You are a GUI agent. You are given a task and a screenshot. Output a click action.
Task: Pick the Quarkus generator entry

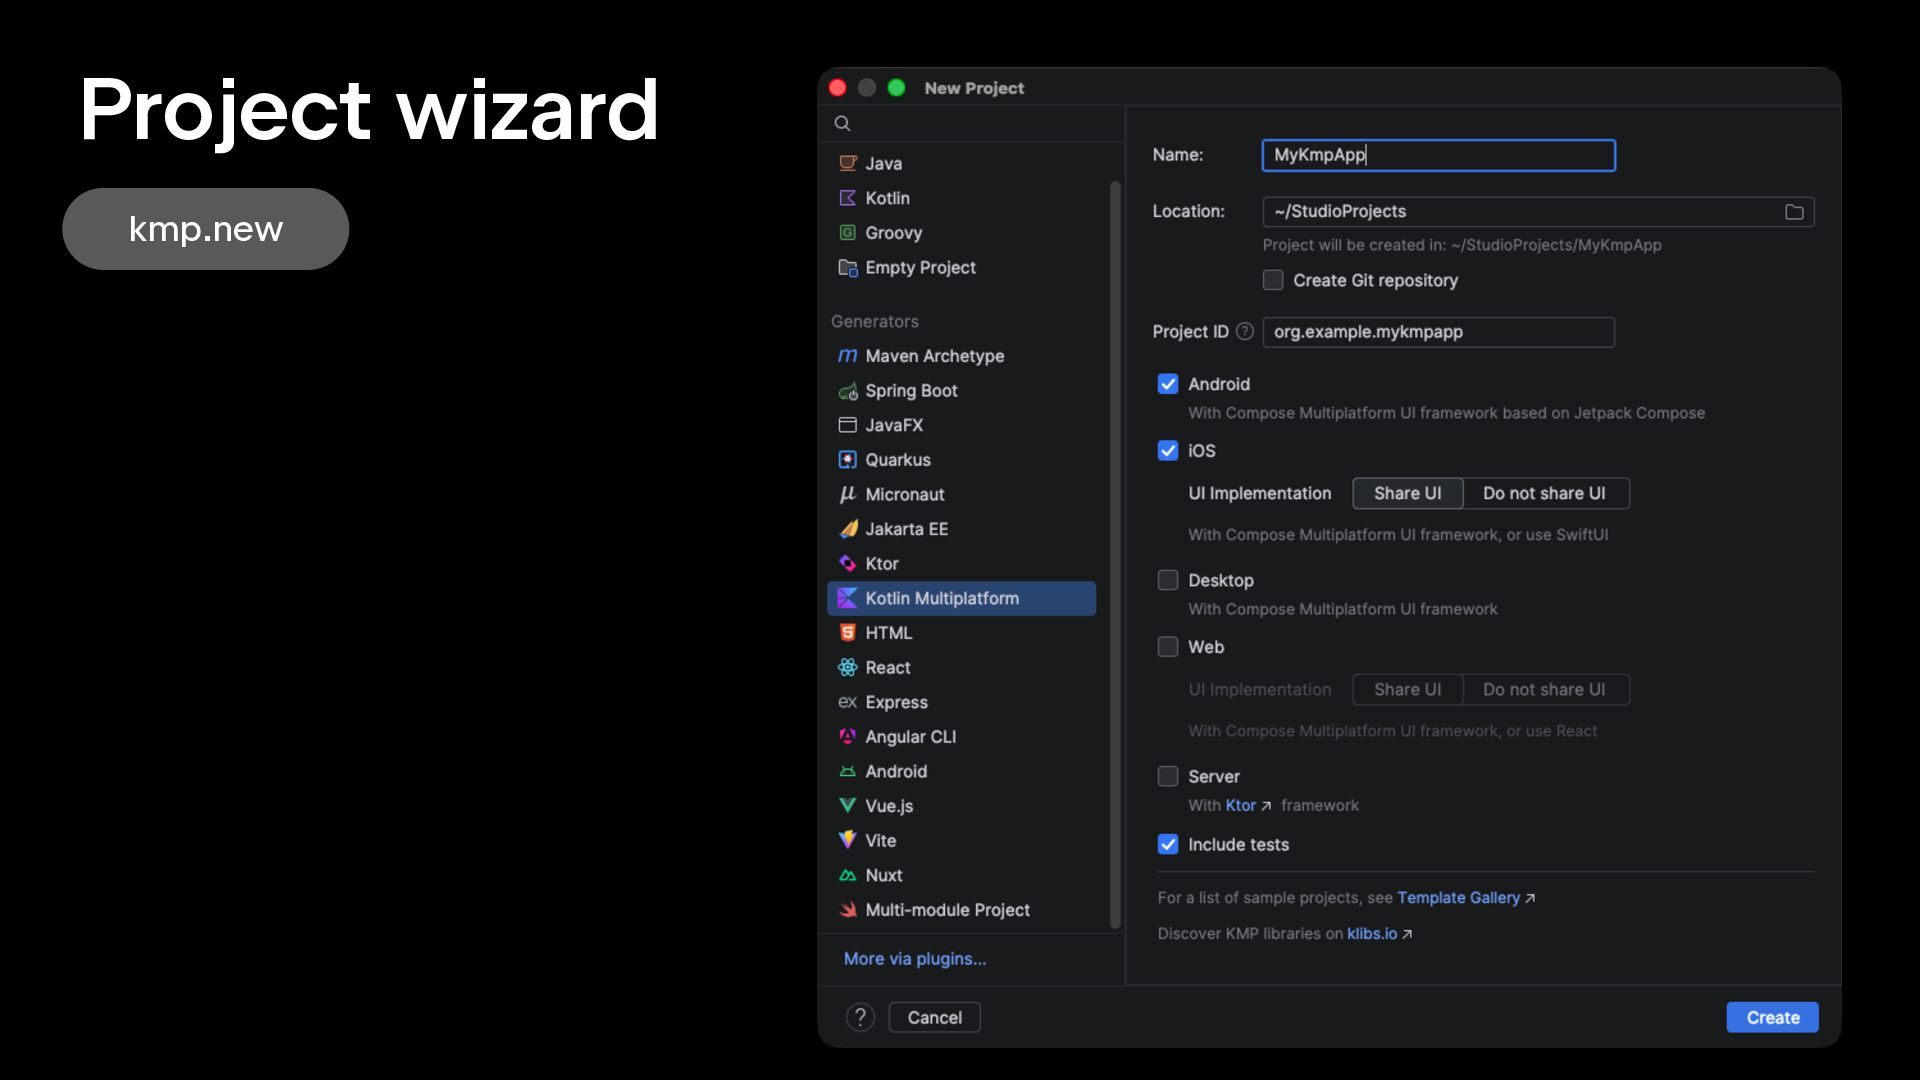962,460
